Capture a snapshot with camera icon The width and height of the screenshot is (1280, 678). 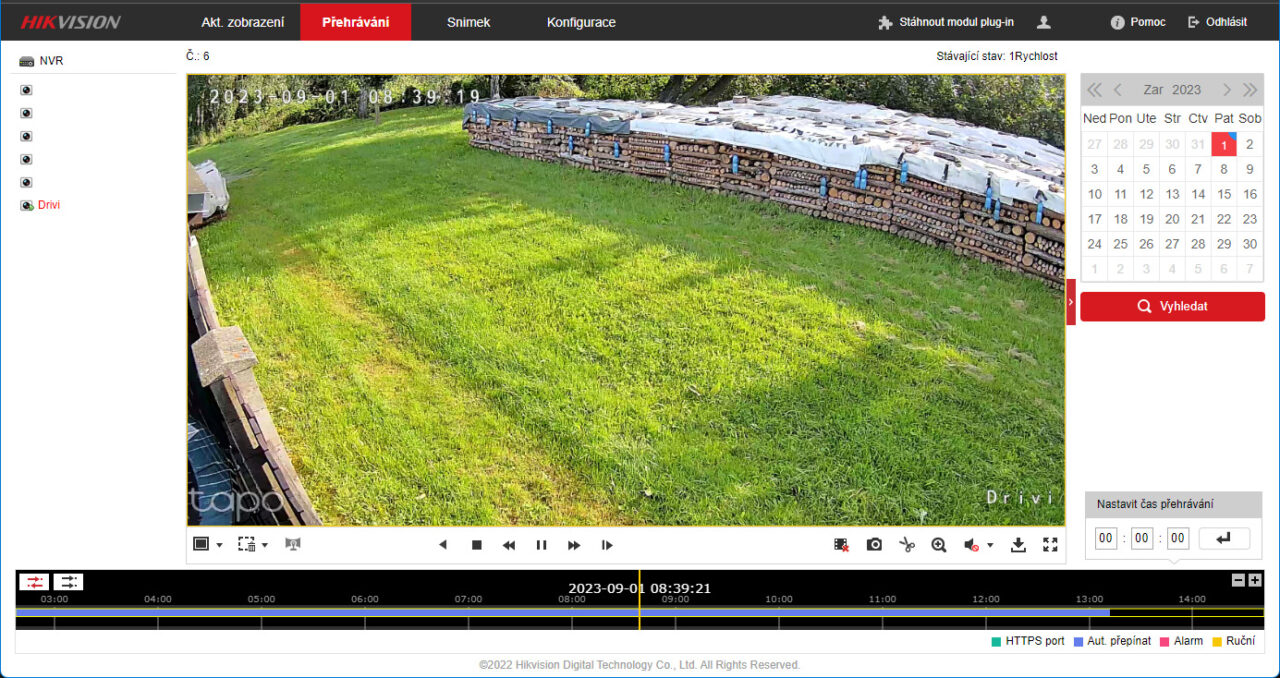874,545
